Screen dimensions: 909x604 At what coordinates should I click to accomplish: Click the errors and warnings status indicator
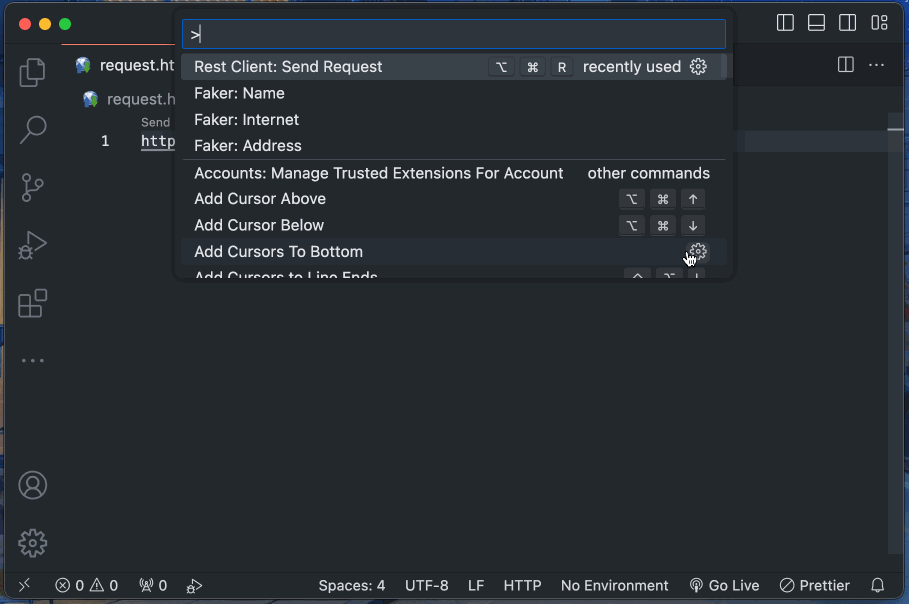coord(88,585)
